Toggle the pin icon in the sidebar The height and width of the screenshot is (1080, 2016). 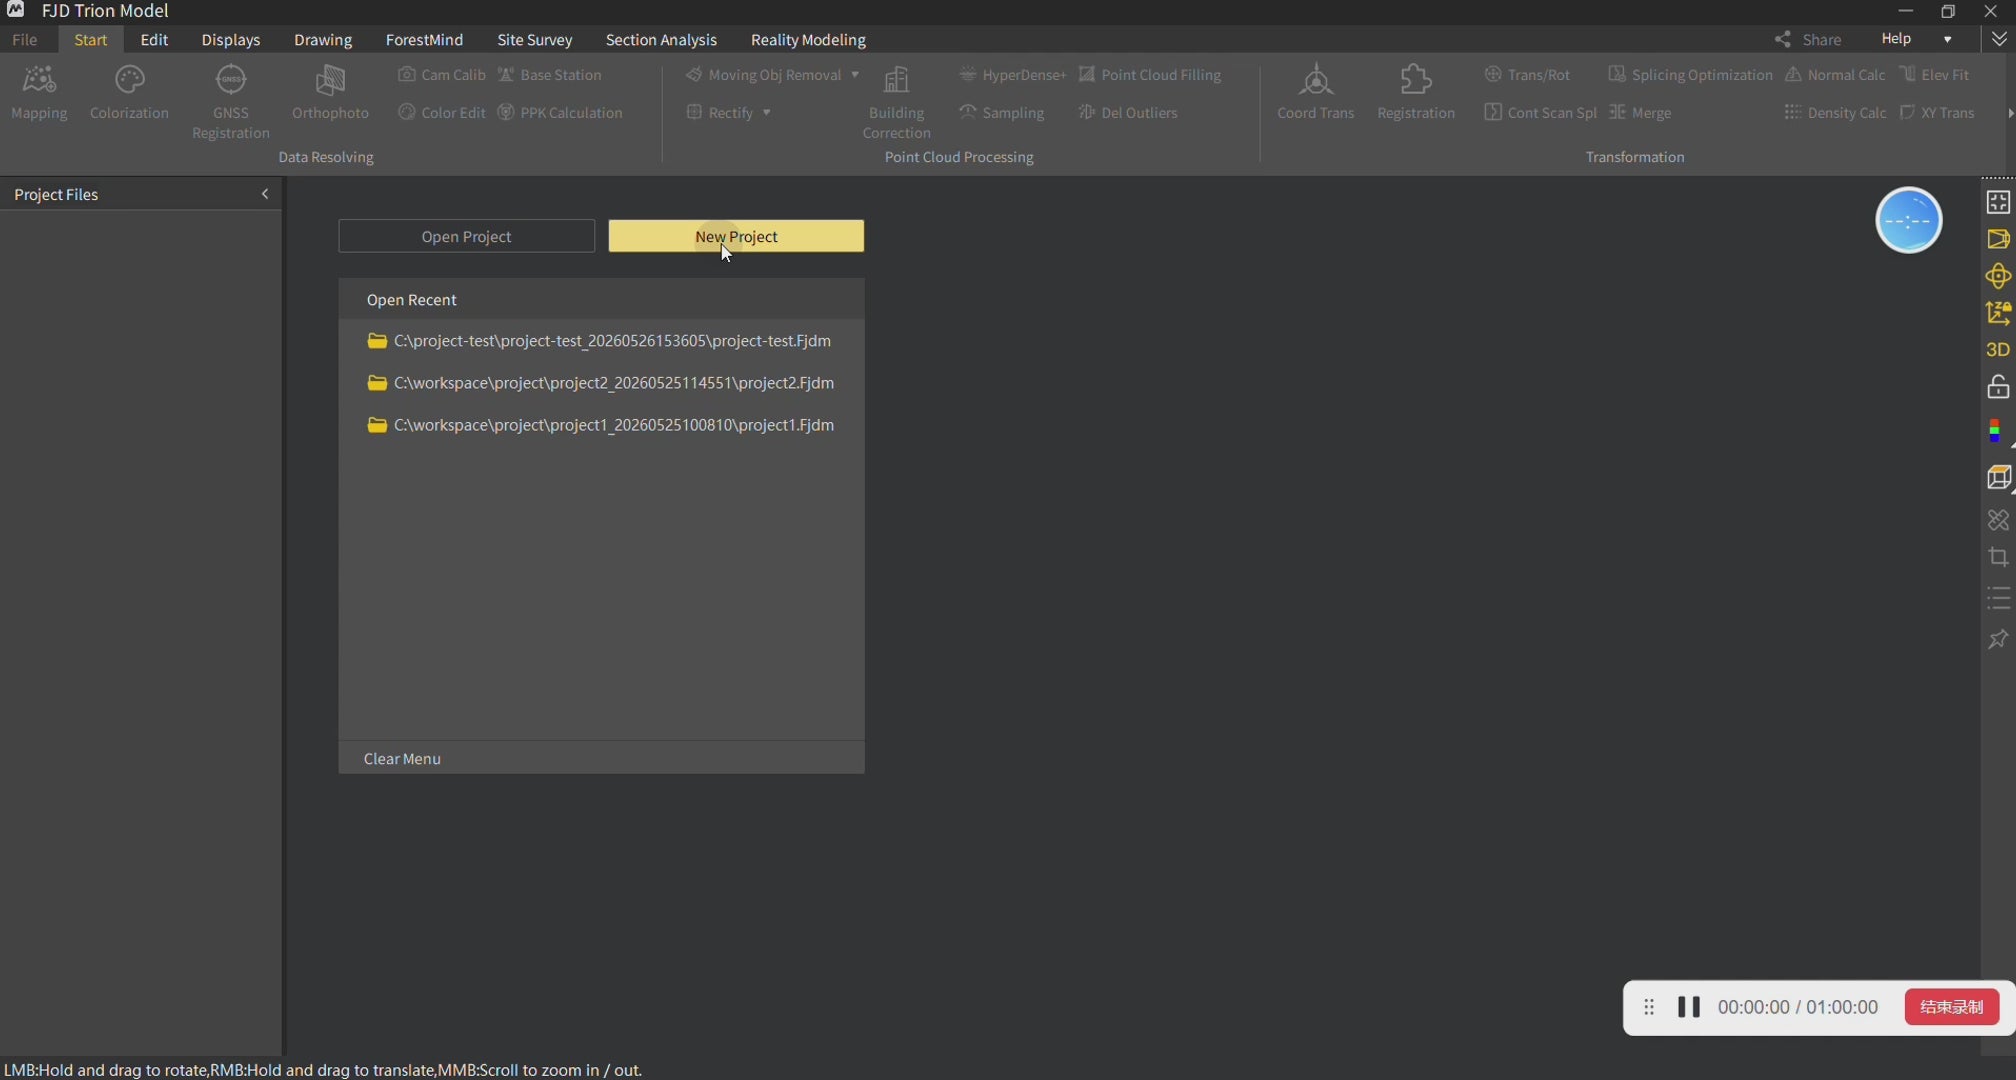click(1998, 639)
